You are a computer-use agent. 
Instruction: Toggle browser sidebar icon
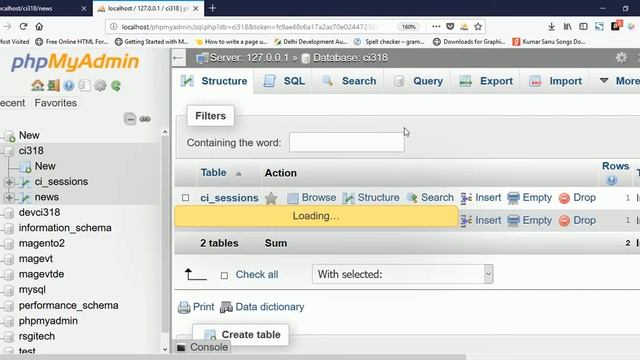pyautogui.click(x=583, y=27)
